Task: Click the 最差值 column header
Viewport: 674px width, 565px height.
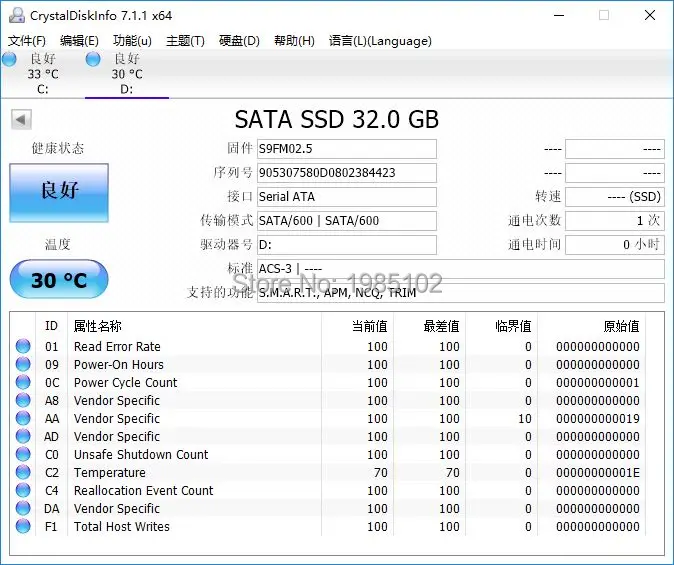Action: [x=441, y=326]
